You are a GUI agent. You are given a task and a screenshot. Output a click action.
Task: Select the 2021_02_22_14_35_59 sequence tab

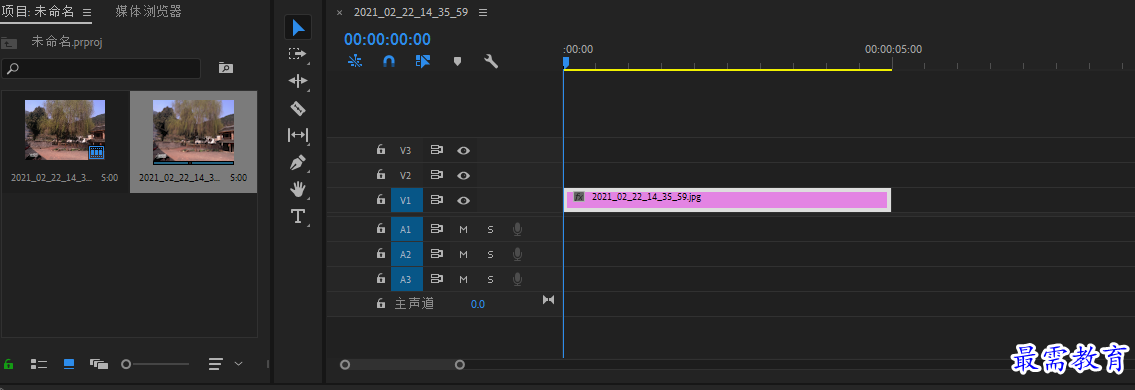[412, 12]
